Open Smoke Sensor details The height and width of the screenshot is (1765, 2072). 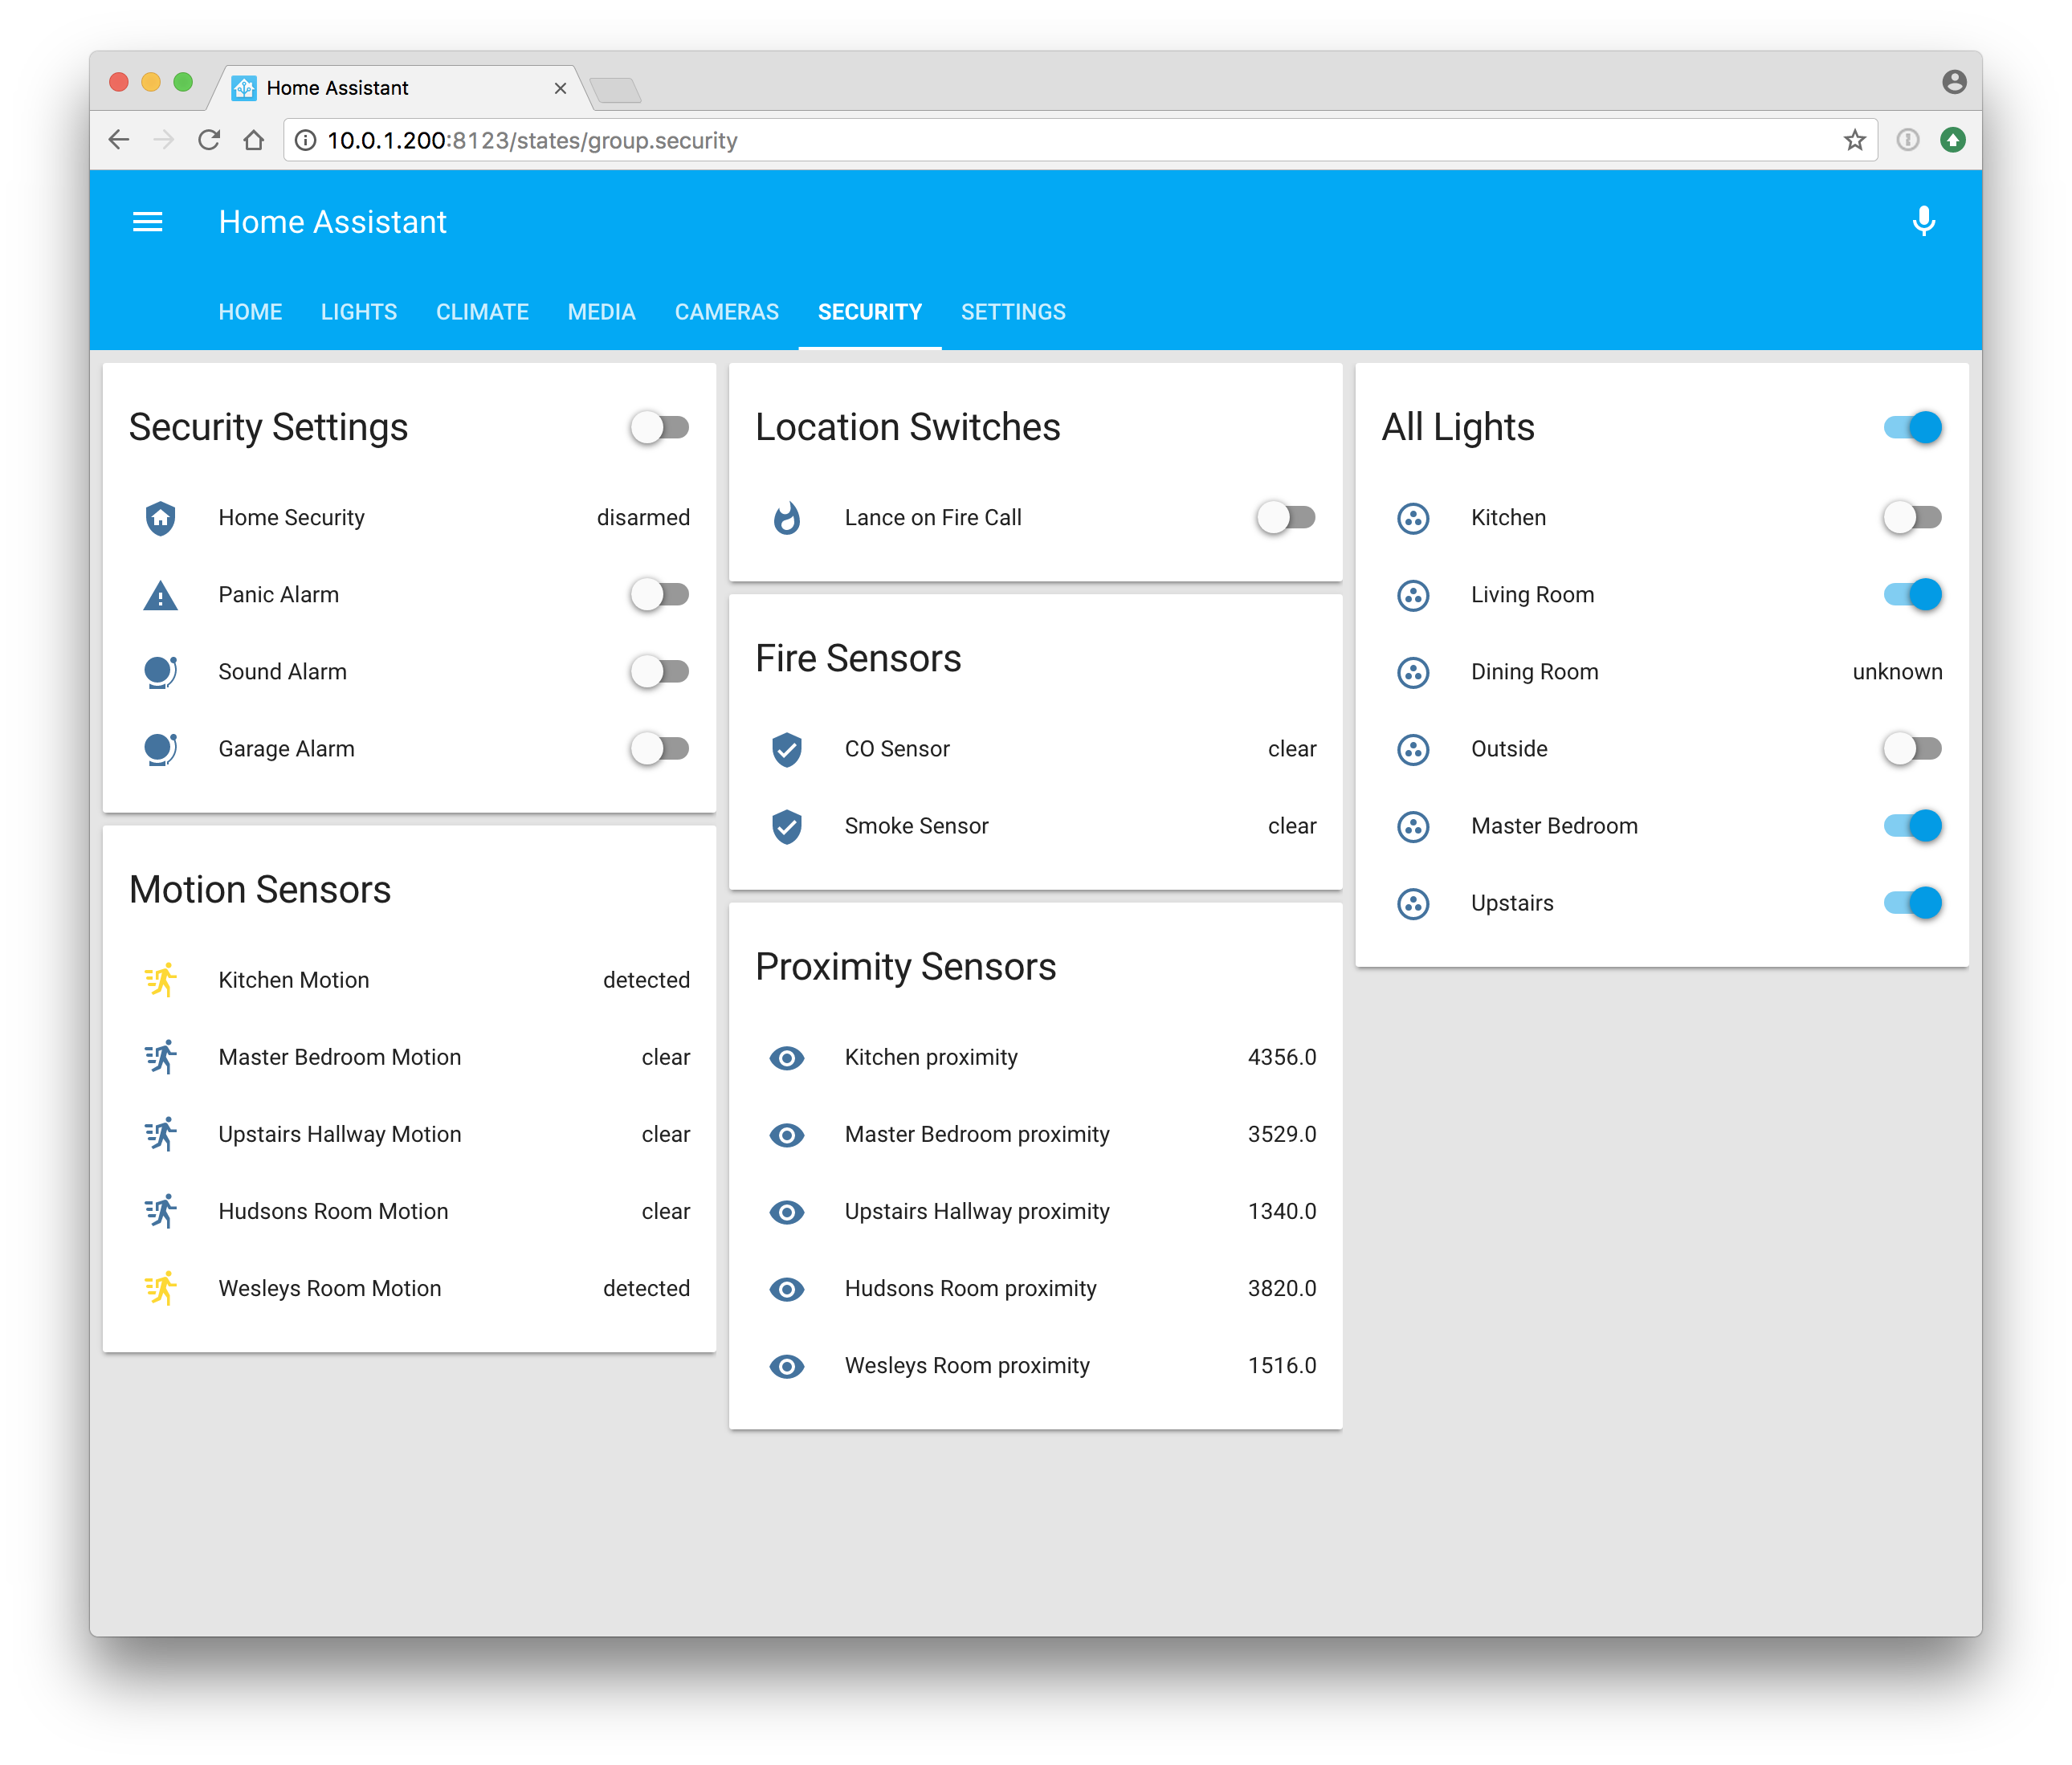(916, 826)
